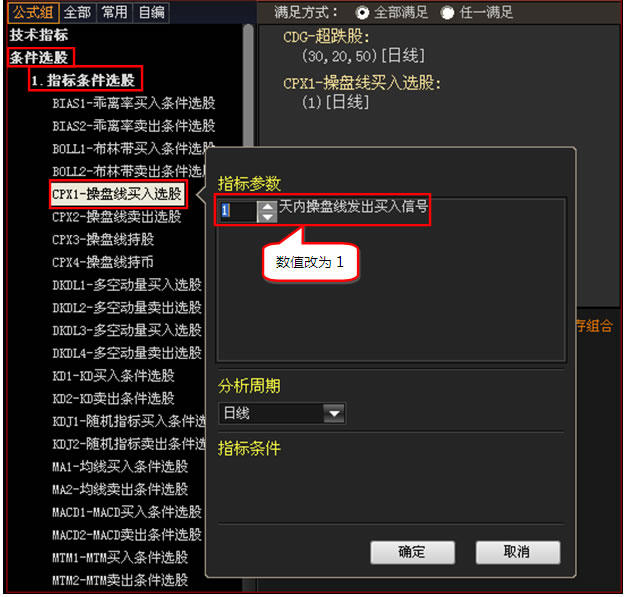Open the 日线 analysis period dropdown

[334, 413]
